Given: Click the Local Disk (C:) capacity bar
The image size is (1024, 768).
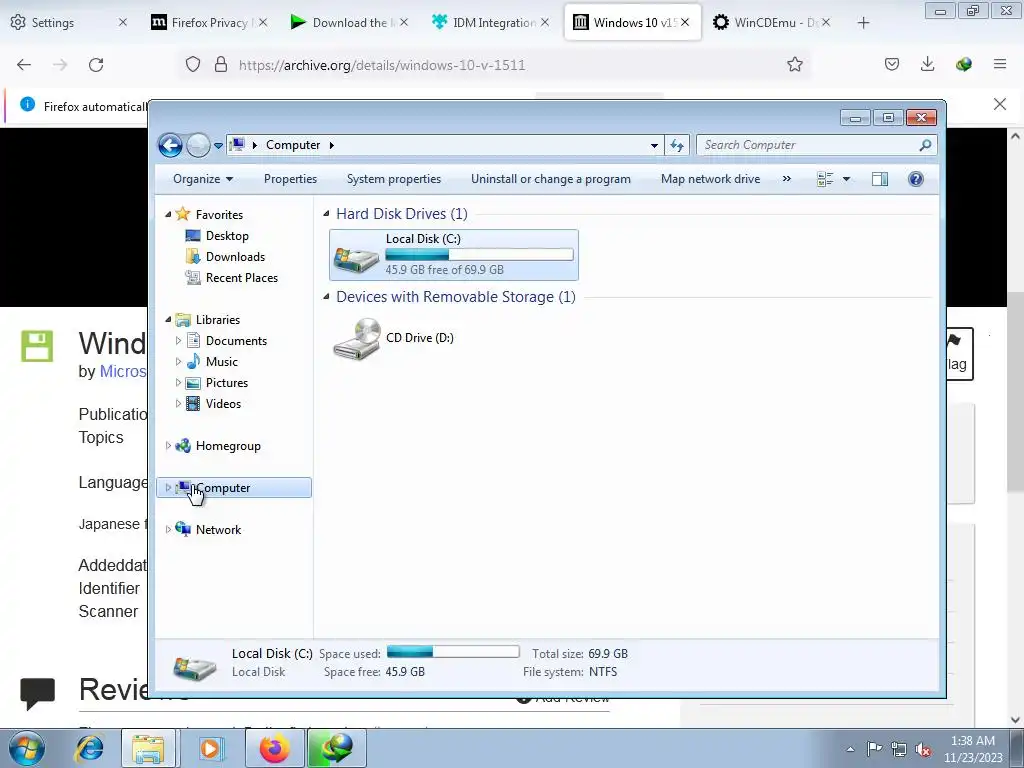Looking at the screenshot, I should pyautogui.click(x=479, y=255).
